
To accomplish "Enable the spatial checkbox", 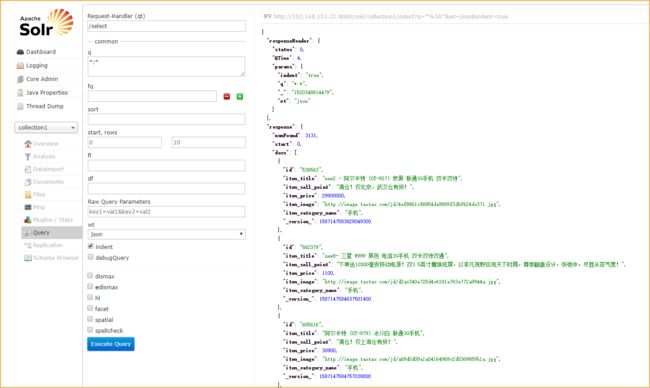I will point(90,319).
